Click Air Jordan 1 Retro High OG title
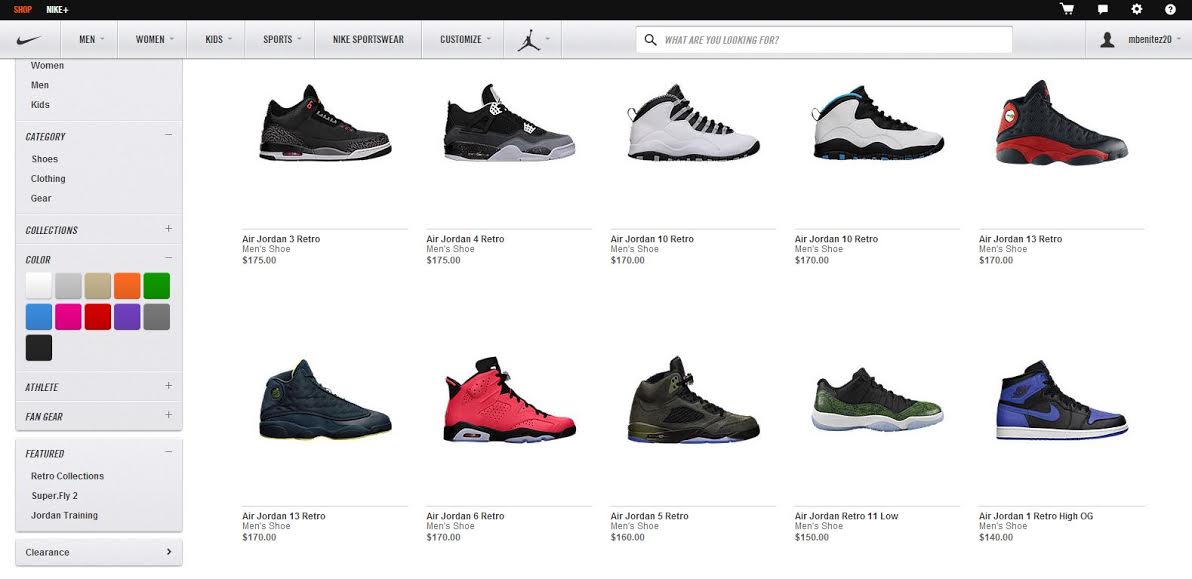1192x579 pixels. 1036,517
